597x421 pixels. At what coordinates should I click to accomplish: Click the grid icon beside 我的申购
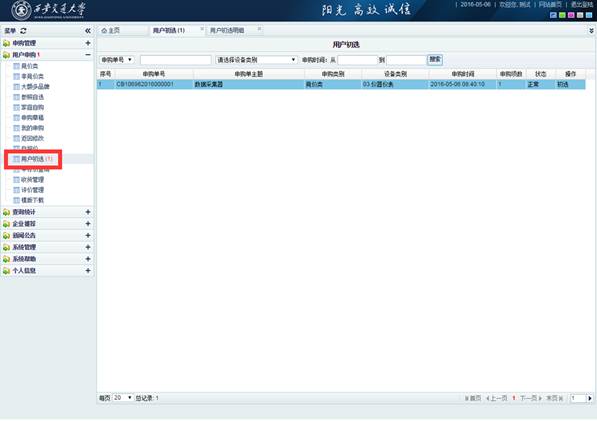pos(16,128)
